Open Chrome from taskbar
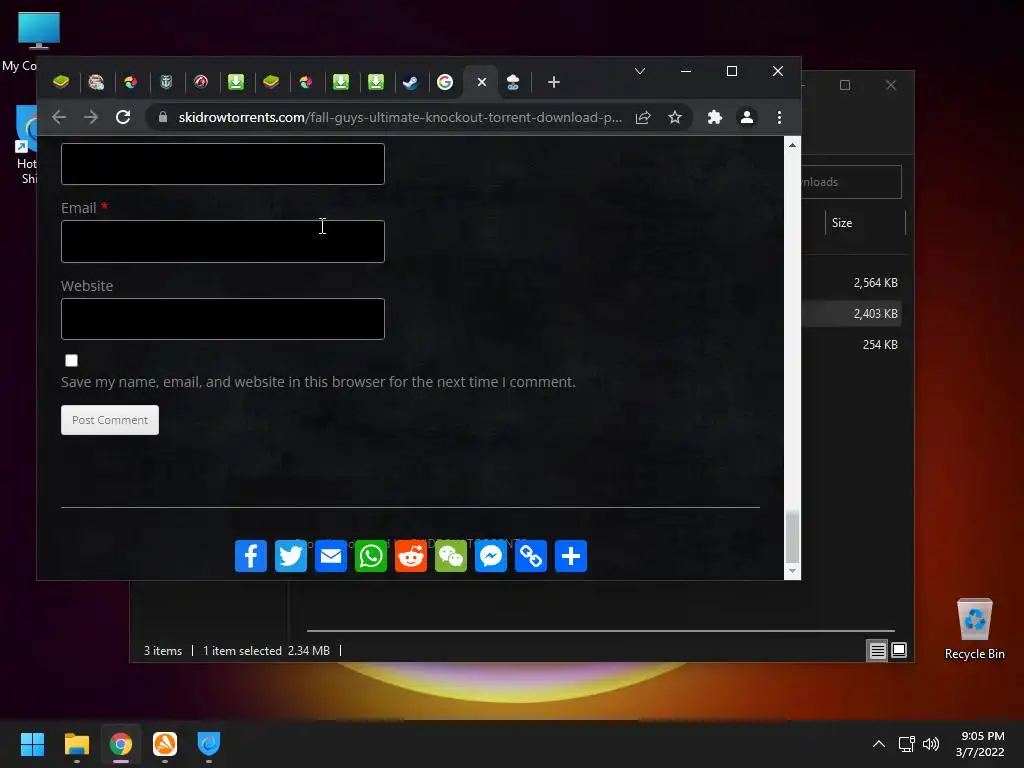This screenshot has height=768, width=1024. coord(121,744)
